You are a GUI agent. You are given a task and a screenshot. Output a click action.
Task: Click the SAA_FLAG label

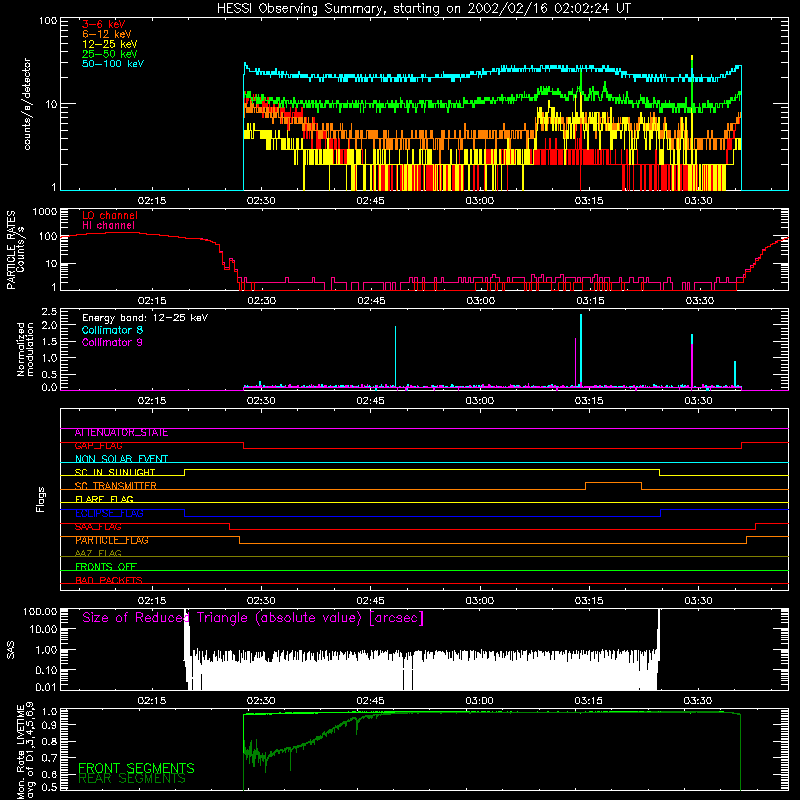click(98, 527)
